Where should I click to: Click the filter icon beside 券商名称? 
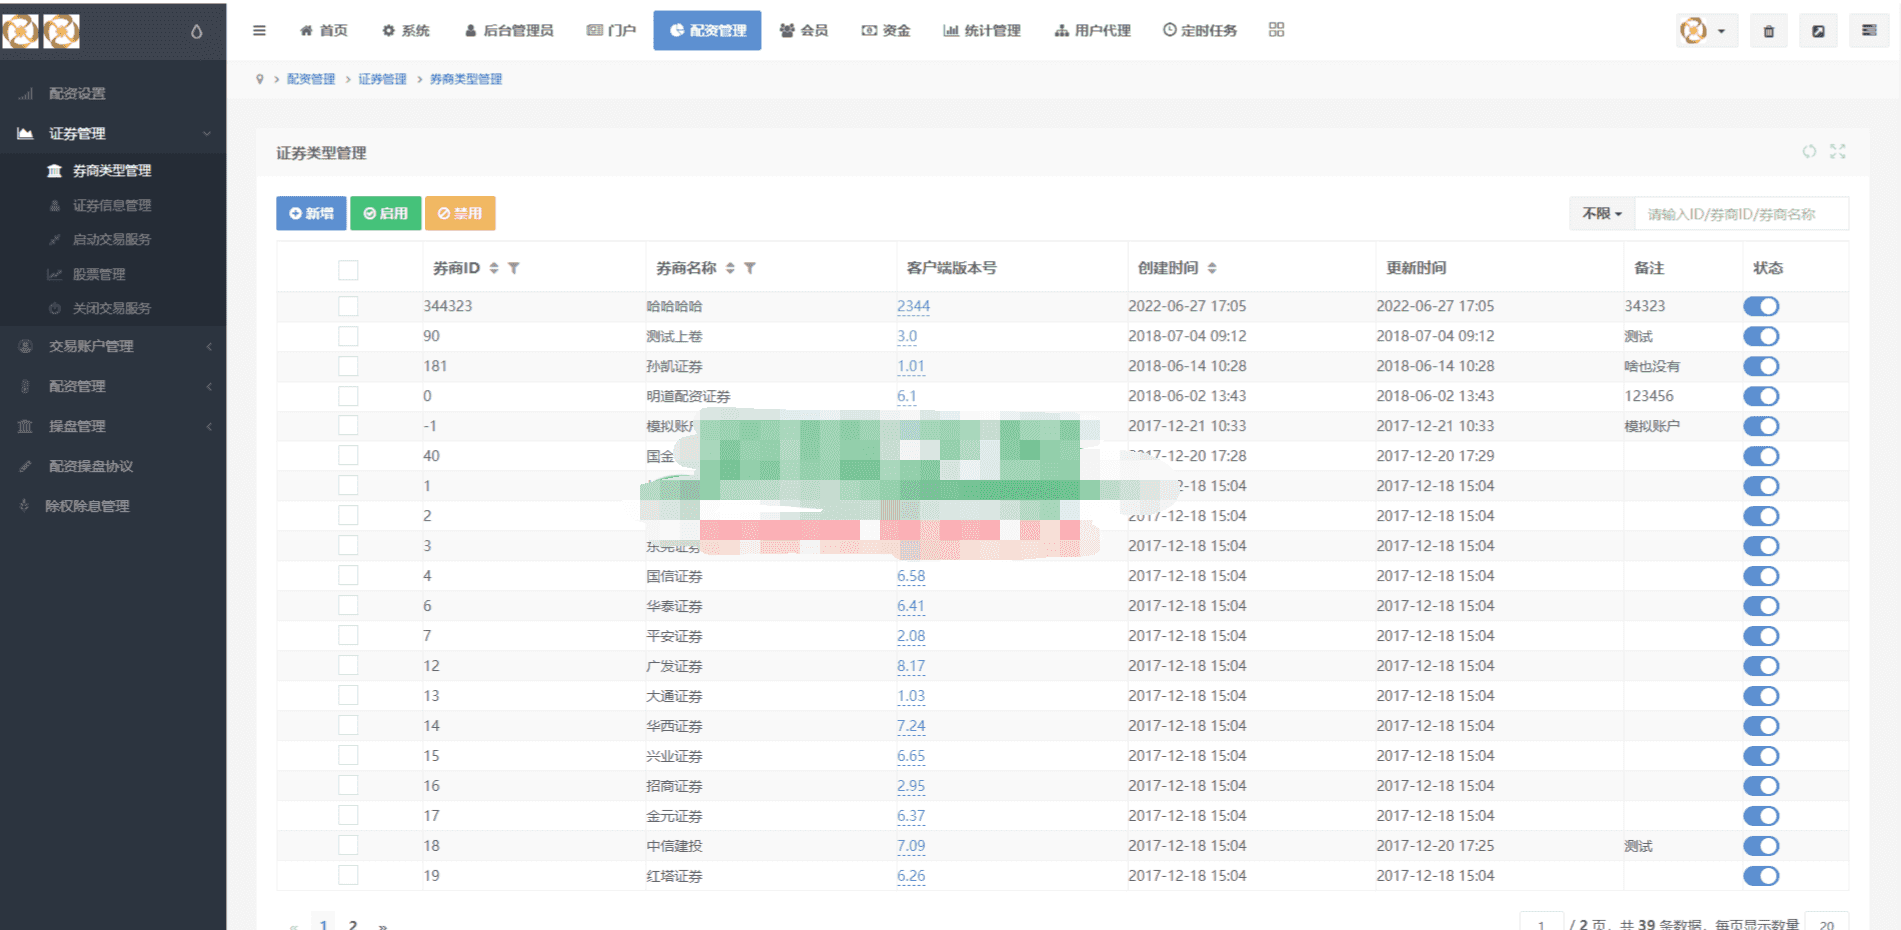pos(750,268)
